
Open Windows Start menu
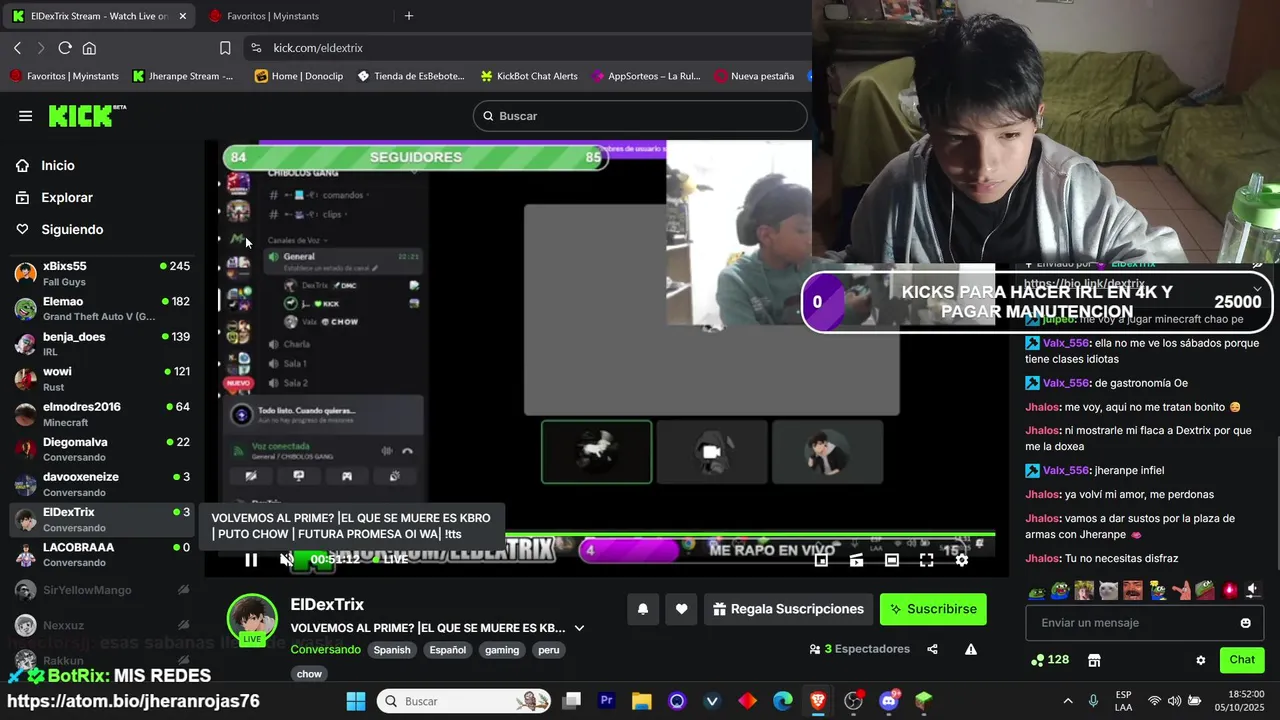[x=356, y=701]
